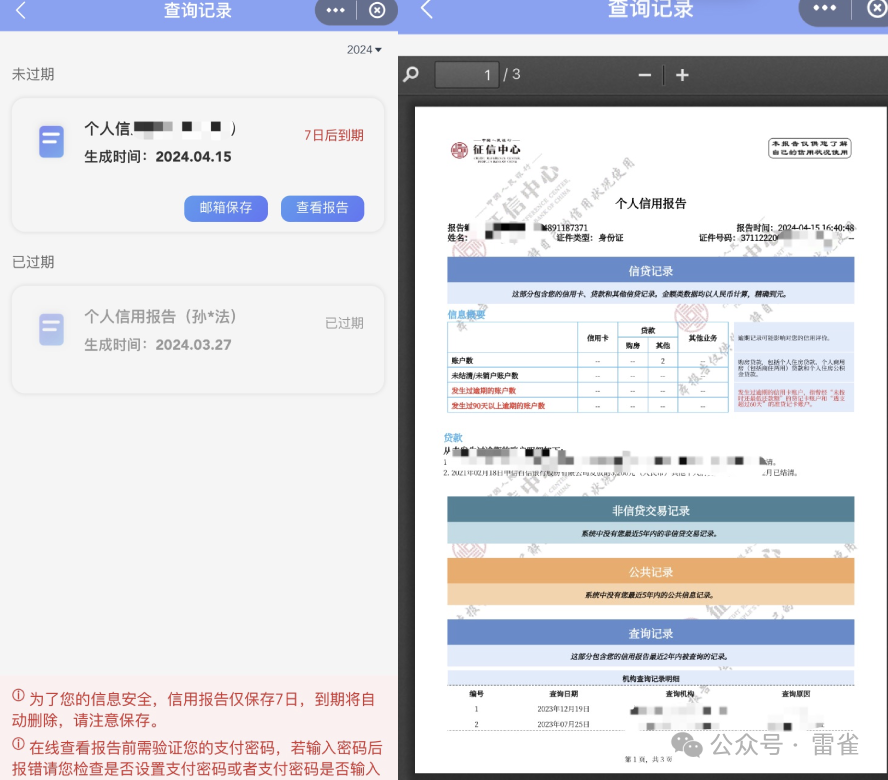Click the 发生过逾期的账户数 row label
This screenshot has width=888, height=780.
click(x=483, y=391)
